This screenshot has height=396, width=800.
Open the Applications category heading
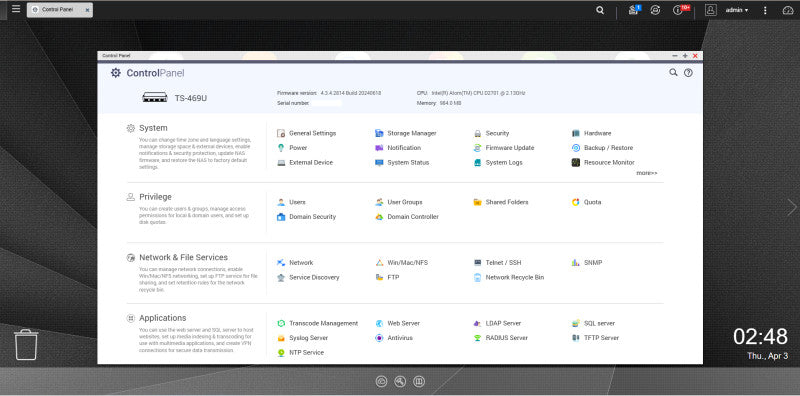pos(162,318)
